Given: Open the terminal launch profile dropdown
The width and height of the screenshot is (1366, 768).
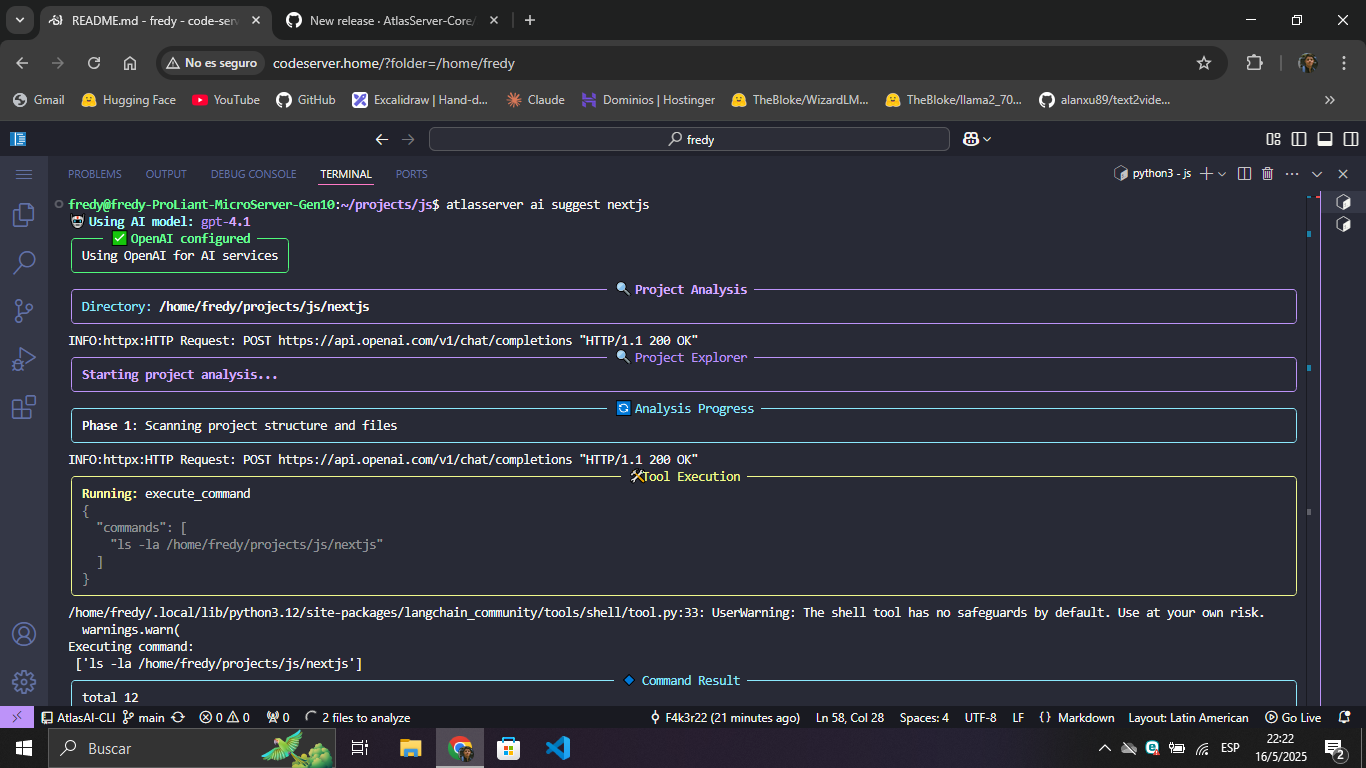Looking at the screenshot, I should pyautogui.click(x=1222, y=174).
